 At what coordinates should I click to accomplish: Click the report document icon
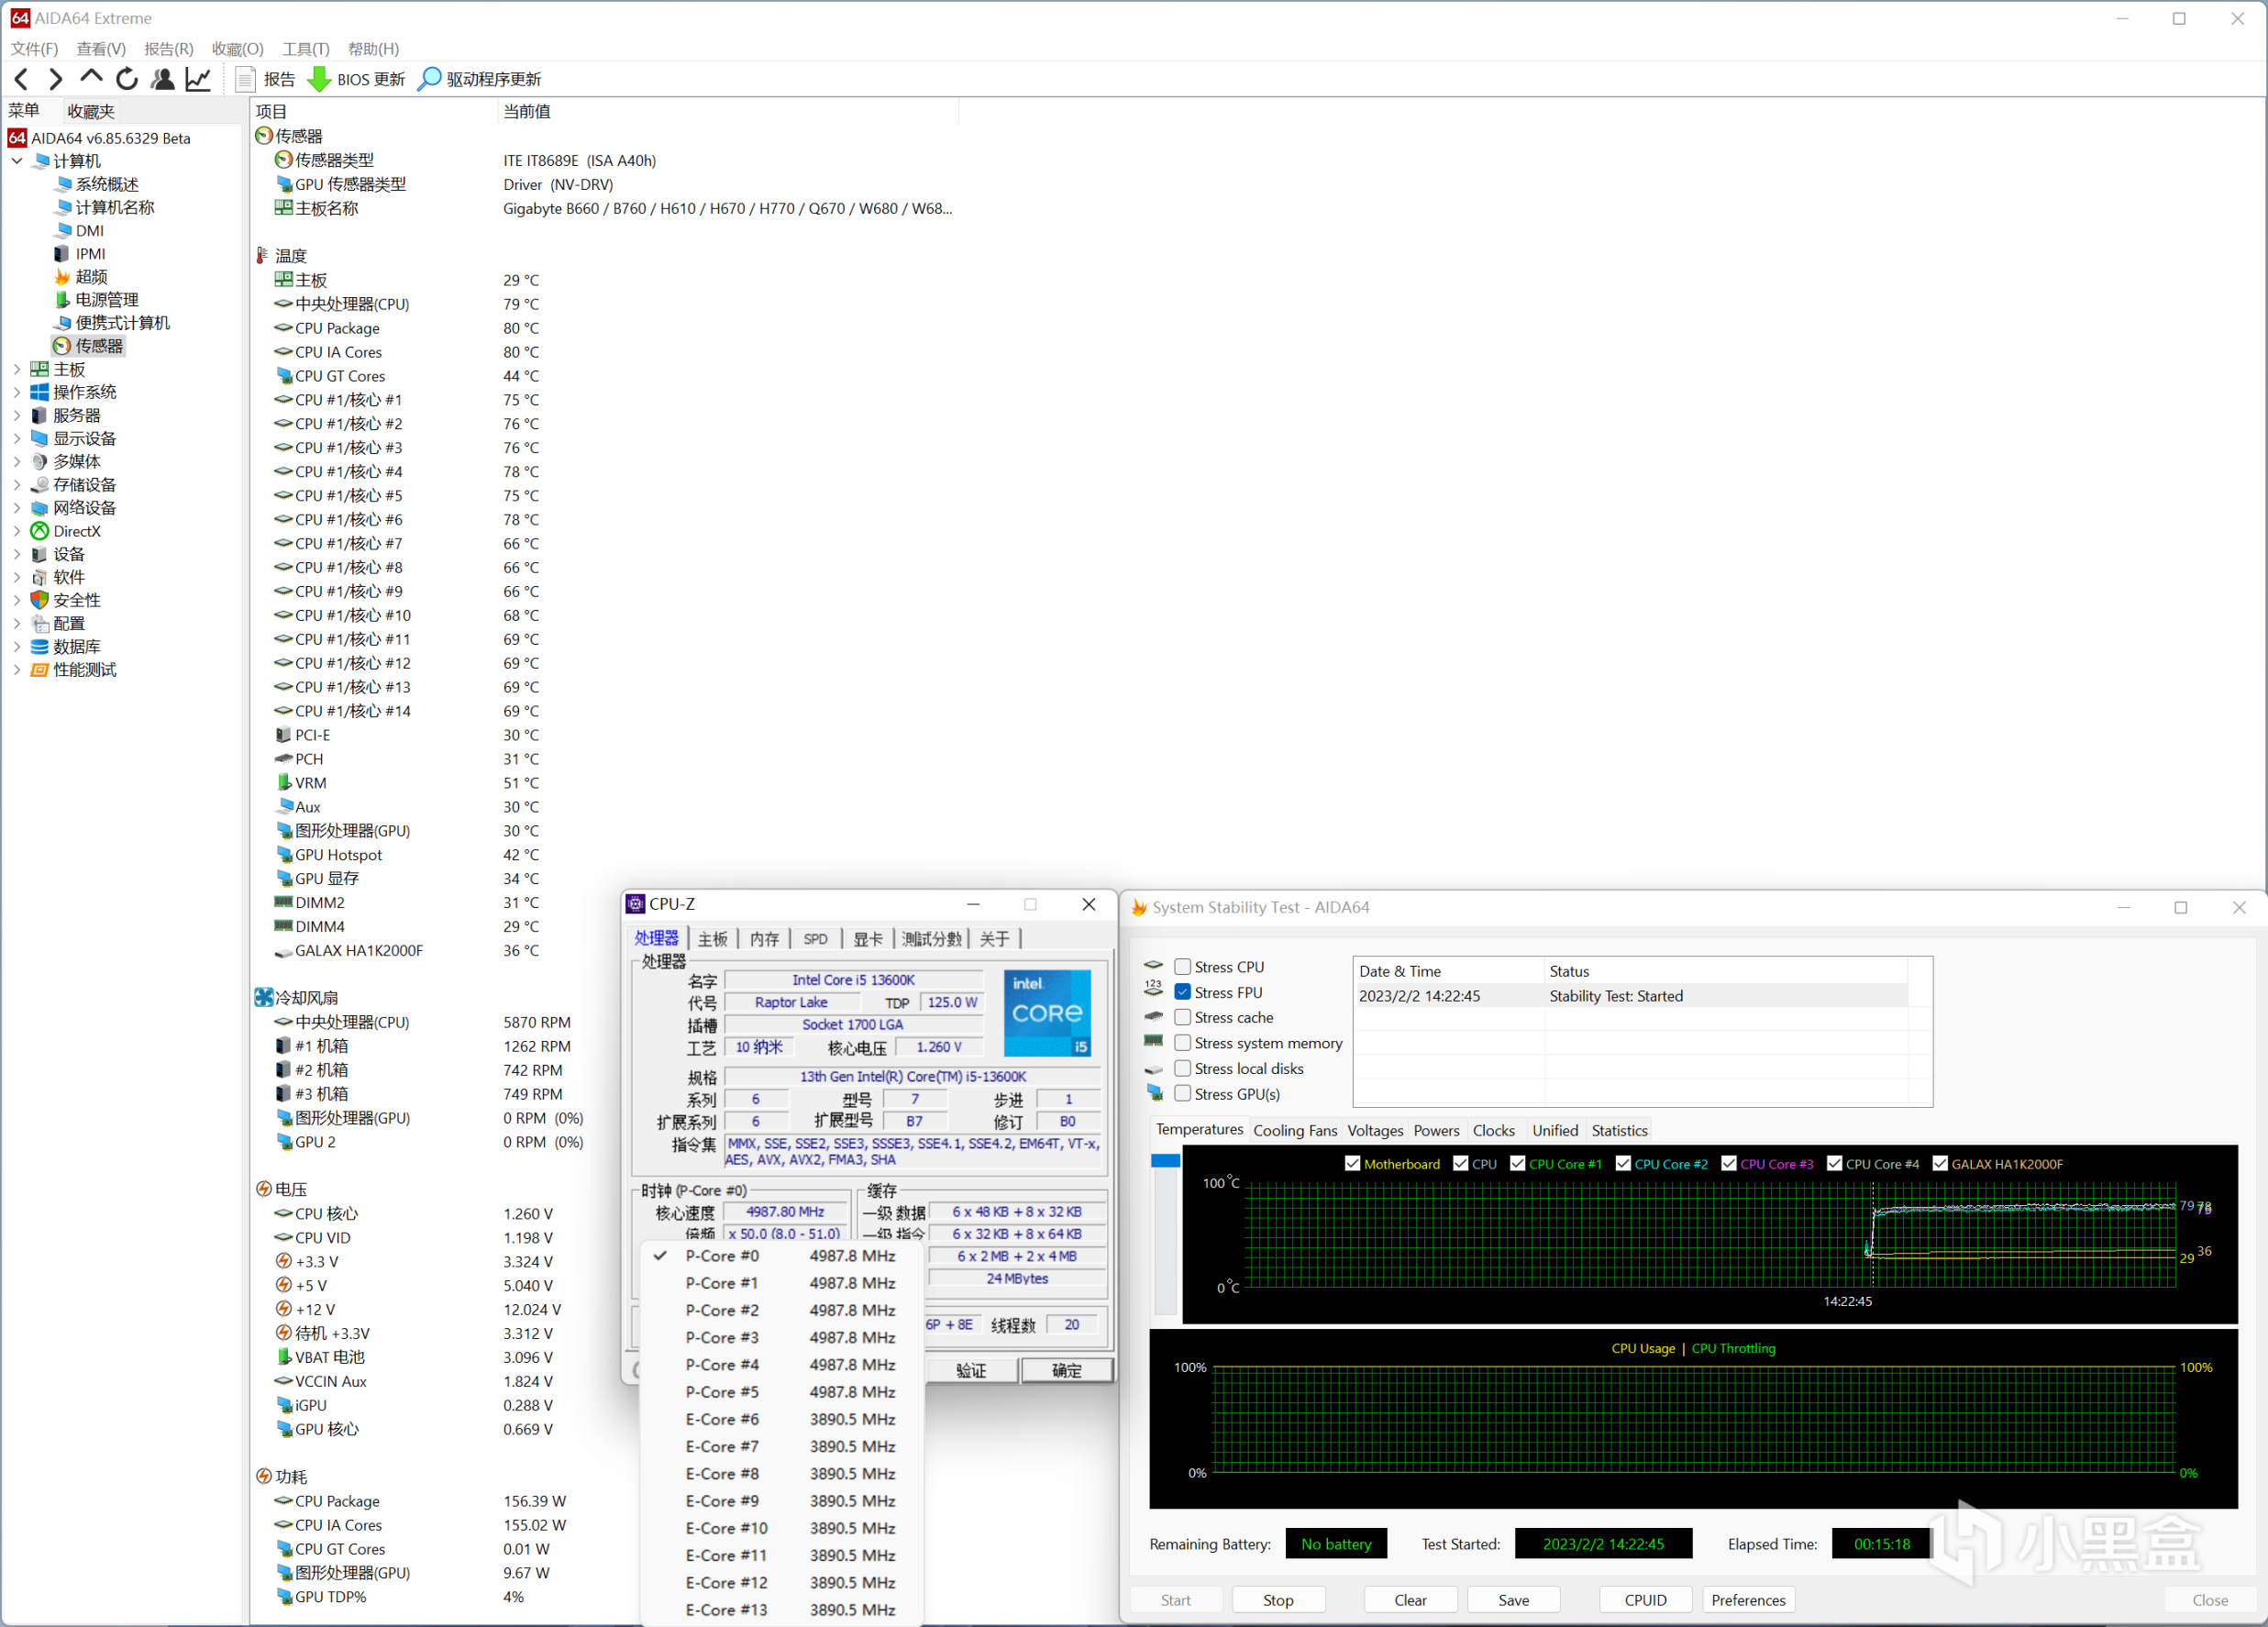(x=244, y=79)
